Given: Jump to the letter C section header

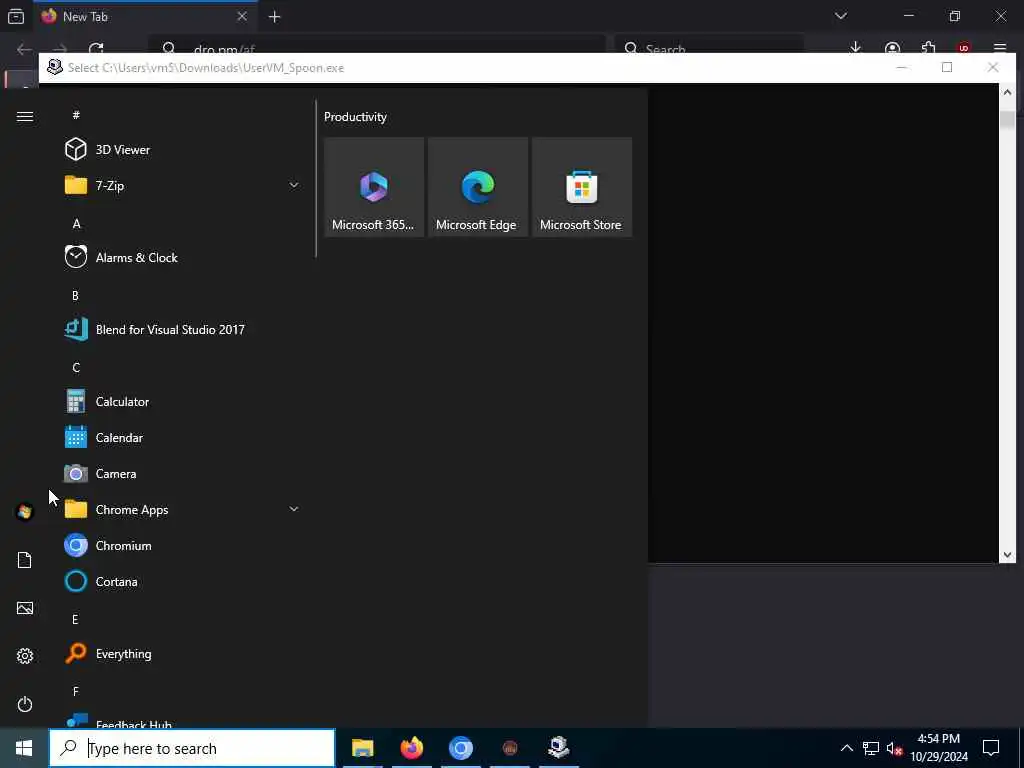Looking at the screenshot, I should coord(76,368).
